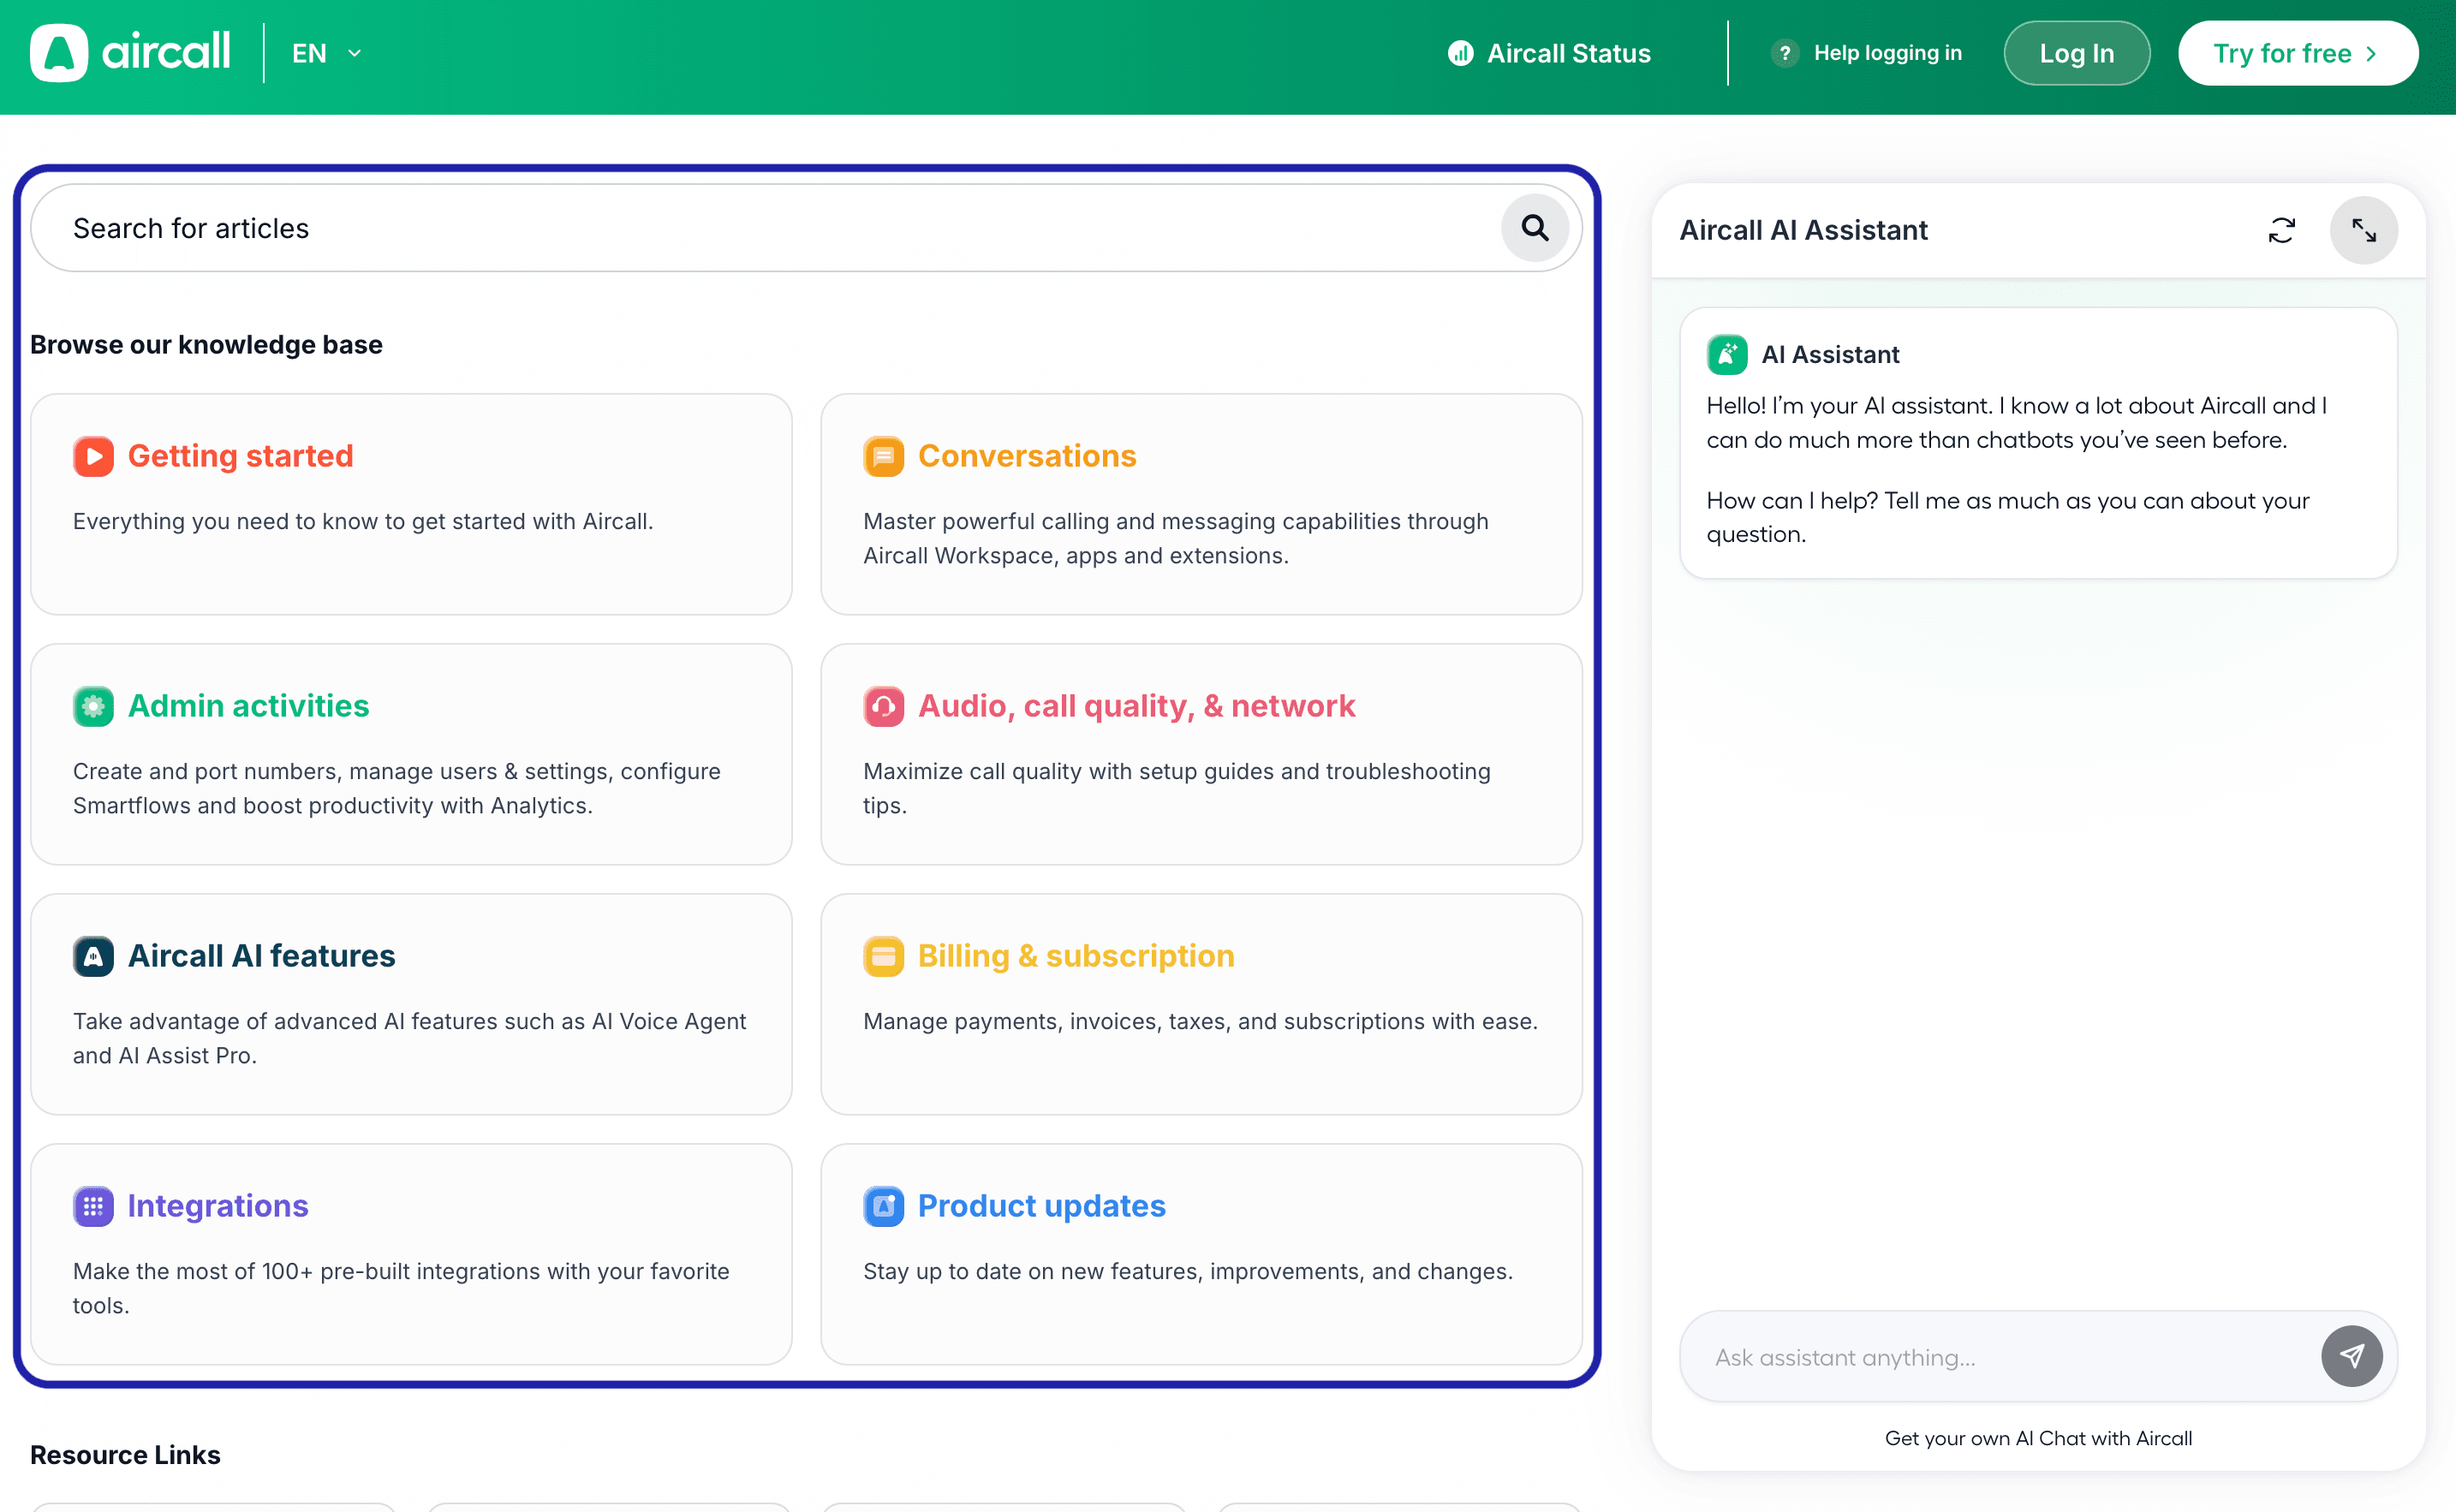Click the Getting started play icon
Screen dimensions: 2456x1512
point(93,456)
